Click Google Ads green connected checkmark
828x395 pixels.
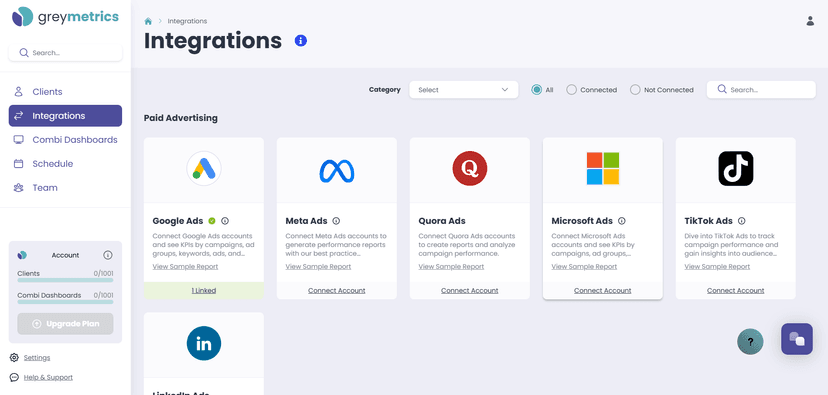point(212,221)
